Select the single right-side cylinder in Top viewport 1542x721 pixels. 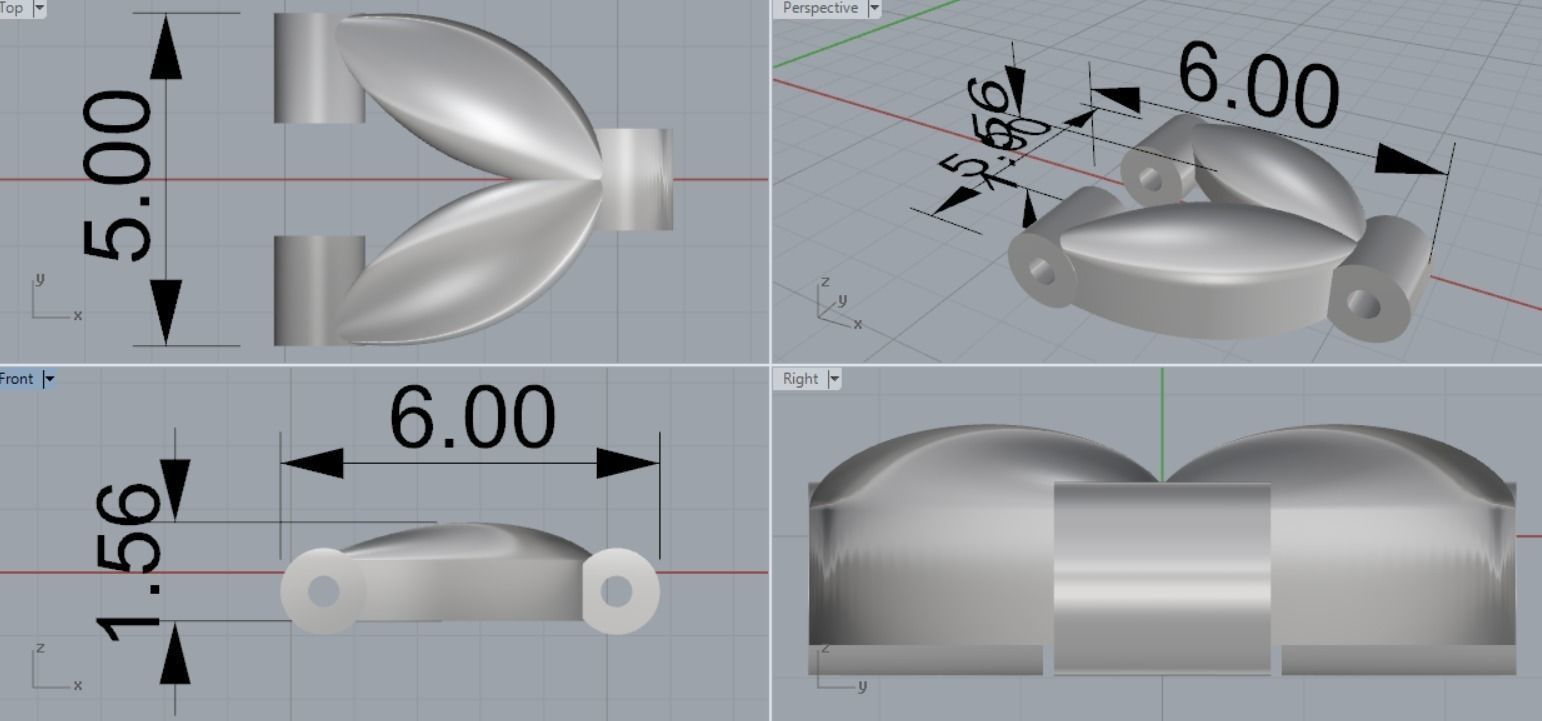pos(638,179)
